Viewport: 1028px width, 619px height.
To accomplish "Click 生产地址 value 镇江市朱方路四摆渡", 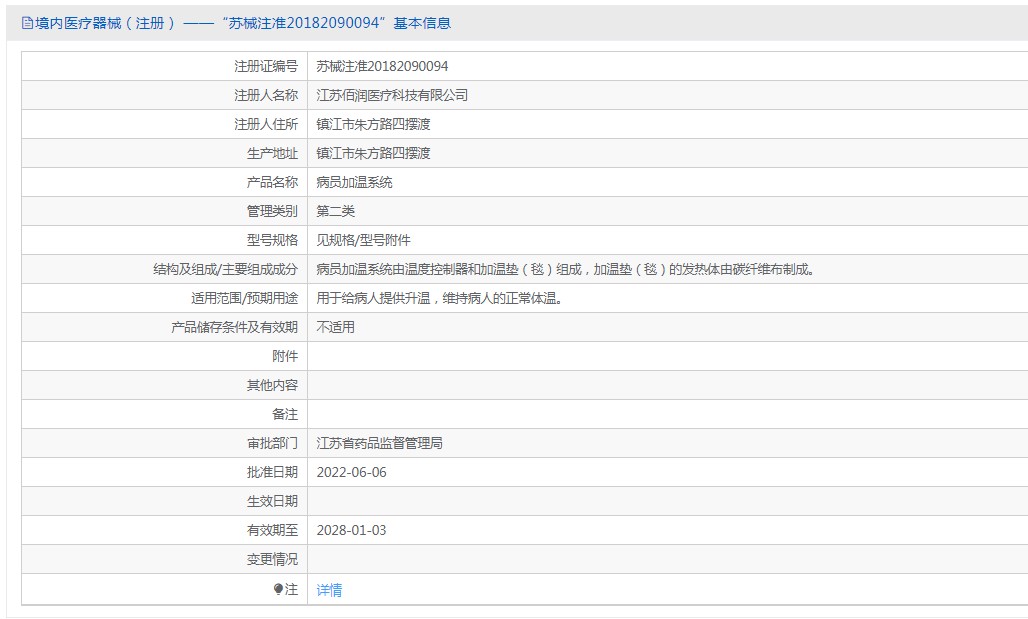I will 374,153.
